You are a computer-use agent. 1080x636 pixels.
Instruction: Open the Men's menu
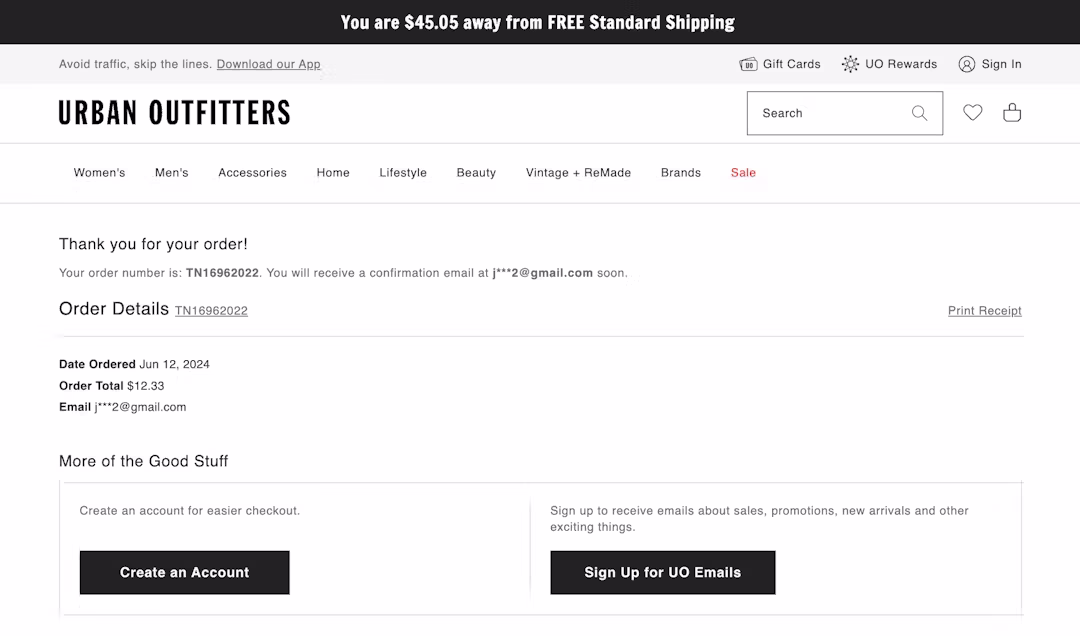click(x=172, y=173)
